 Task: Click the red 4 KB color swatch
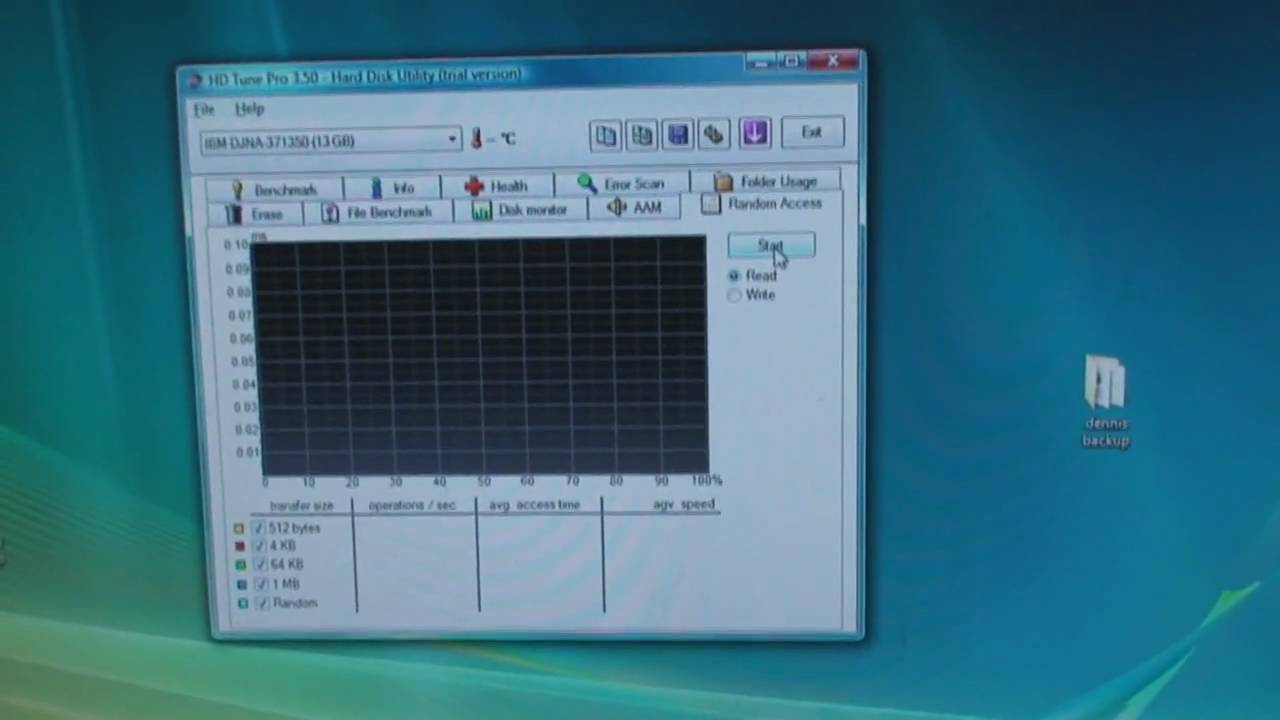point(239,547)
